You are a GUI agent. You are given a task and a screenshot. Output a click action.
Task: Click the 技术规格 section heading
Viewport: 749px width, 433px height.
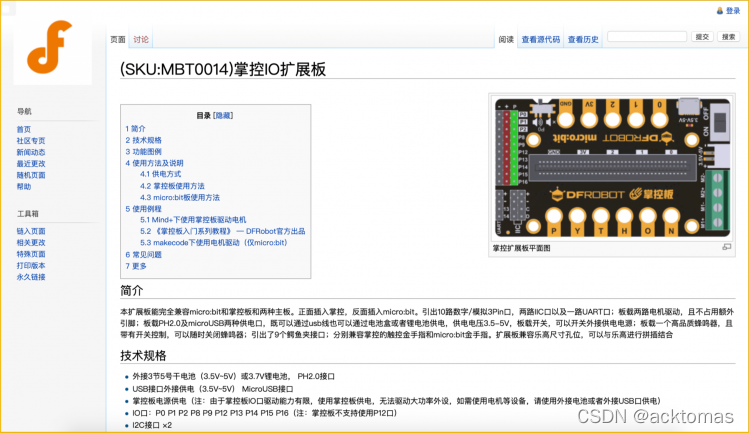[143, 356]
